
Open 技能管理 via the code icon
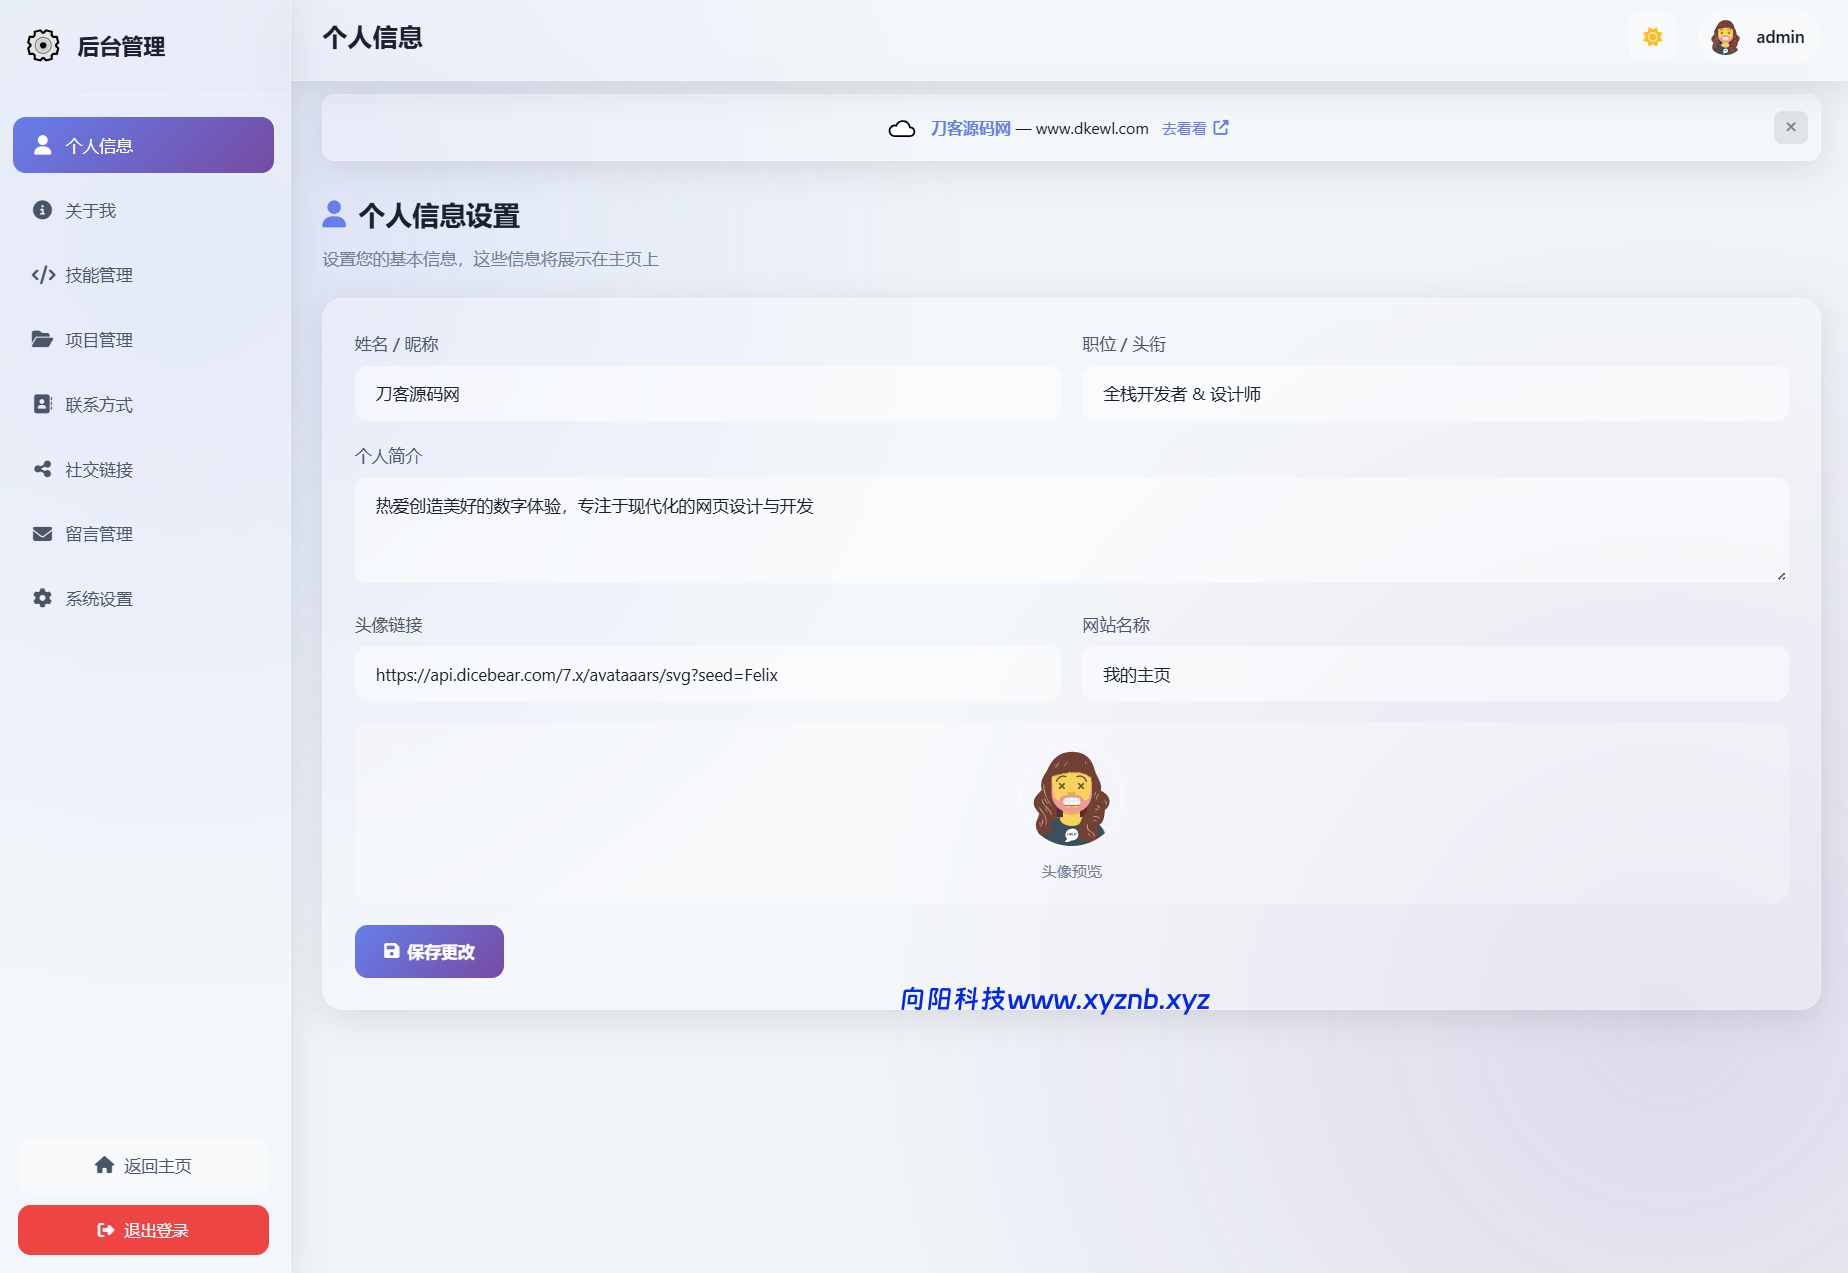[x=41, y=275]
